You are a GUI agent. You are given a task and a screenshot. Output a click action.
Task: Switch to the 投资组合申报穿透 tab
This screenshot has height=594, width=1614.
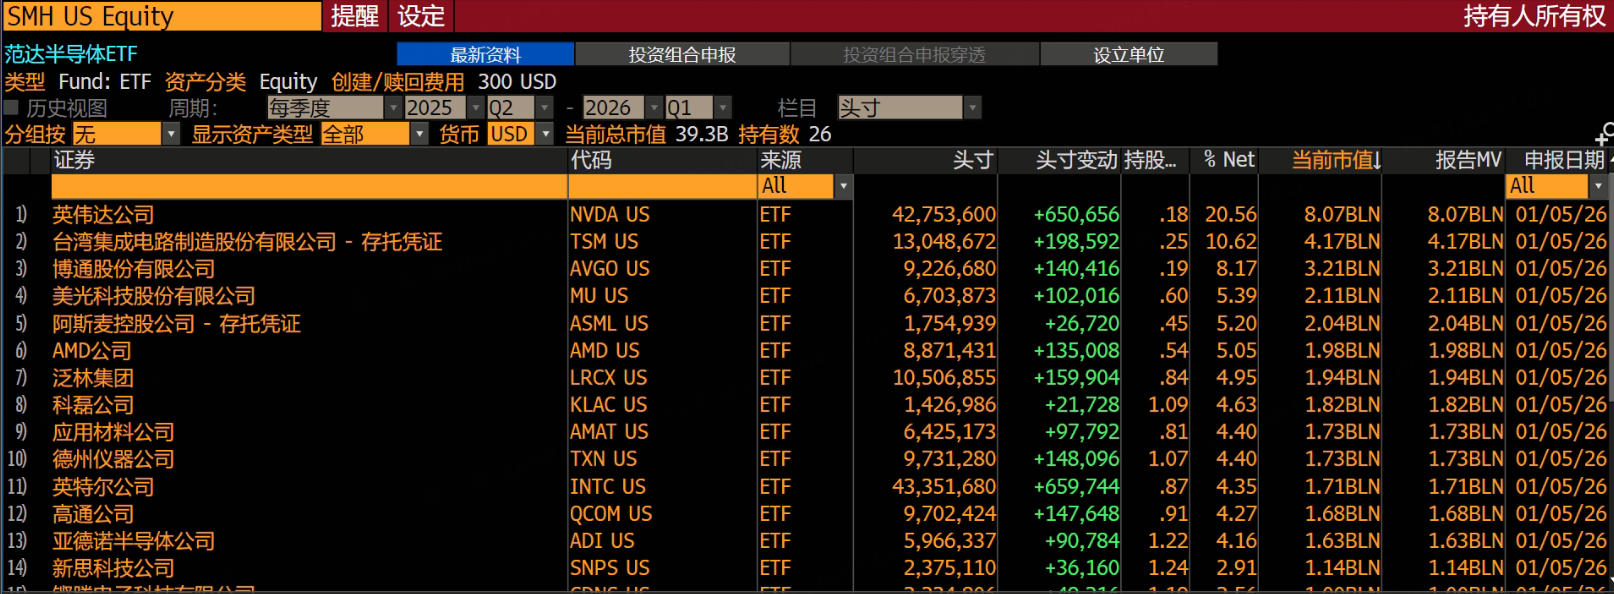click(x=914, y=54)
